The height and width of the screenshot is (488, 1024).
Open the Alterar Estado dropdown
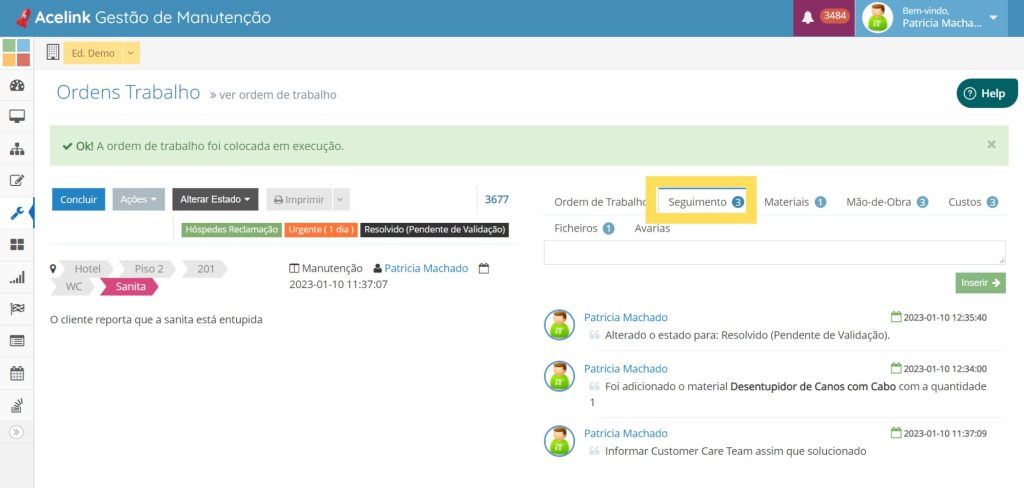click(x=215, y=200)
